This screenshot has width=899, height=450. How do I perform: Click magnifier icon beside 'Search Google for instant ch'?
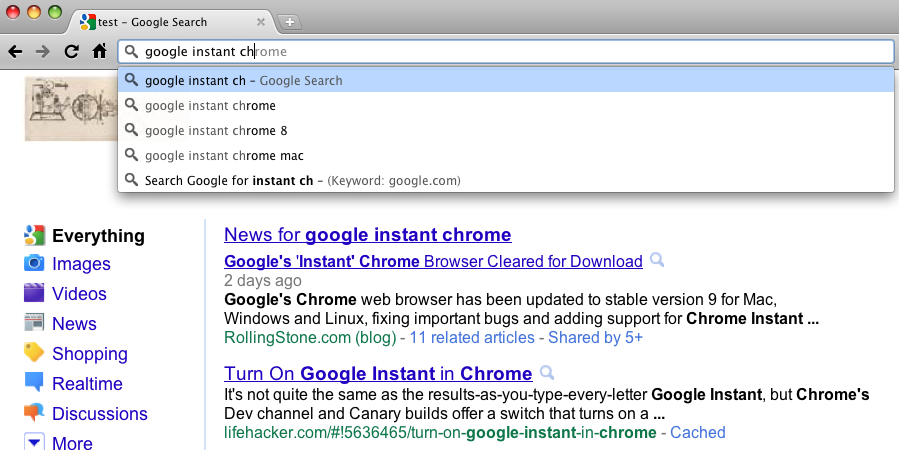pos(131,180)
